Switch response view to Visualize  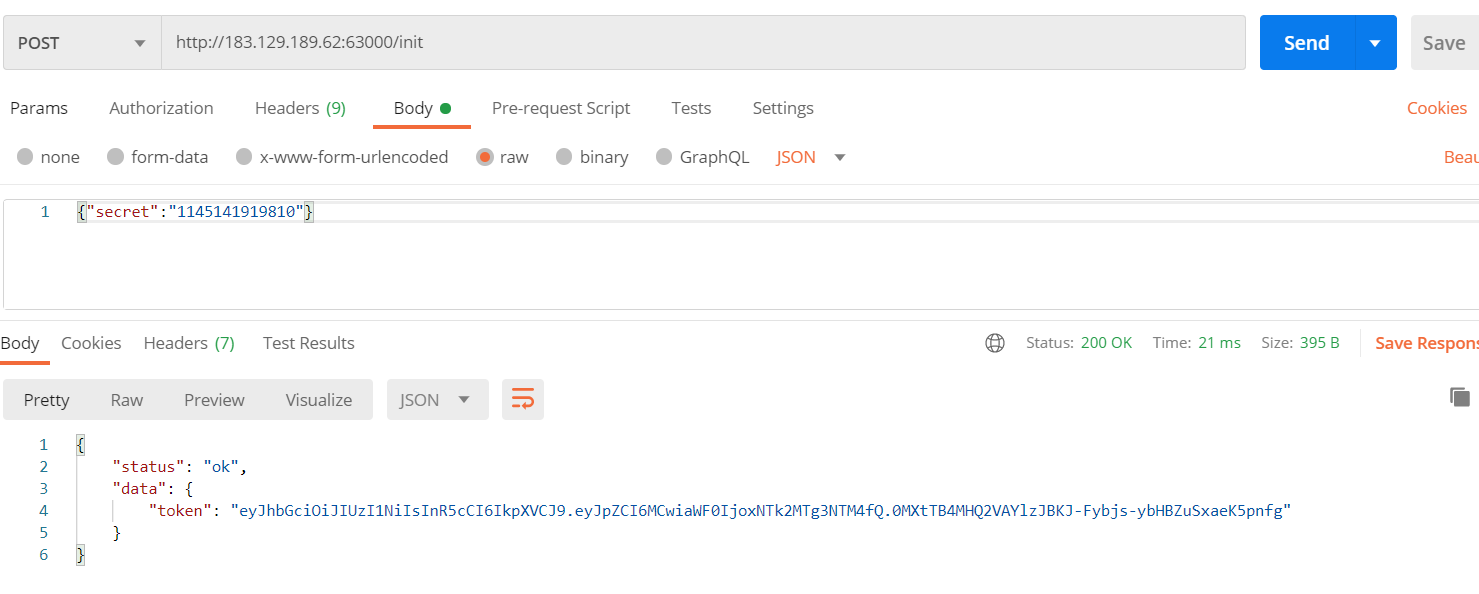[319, 400]
